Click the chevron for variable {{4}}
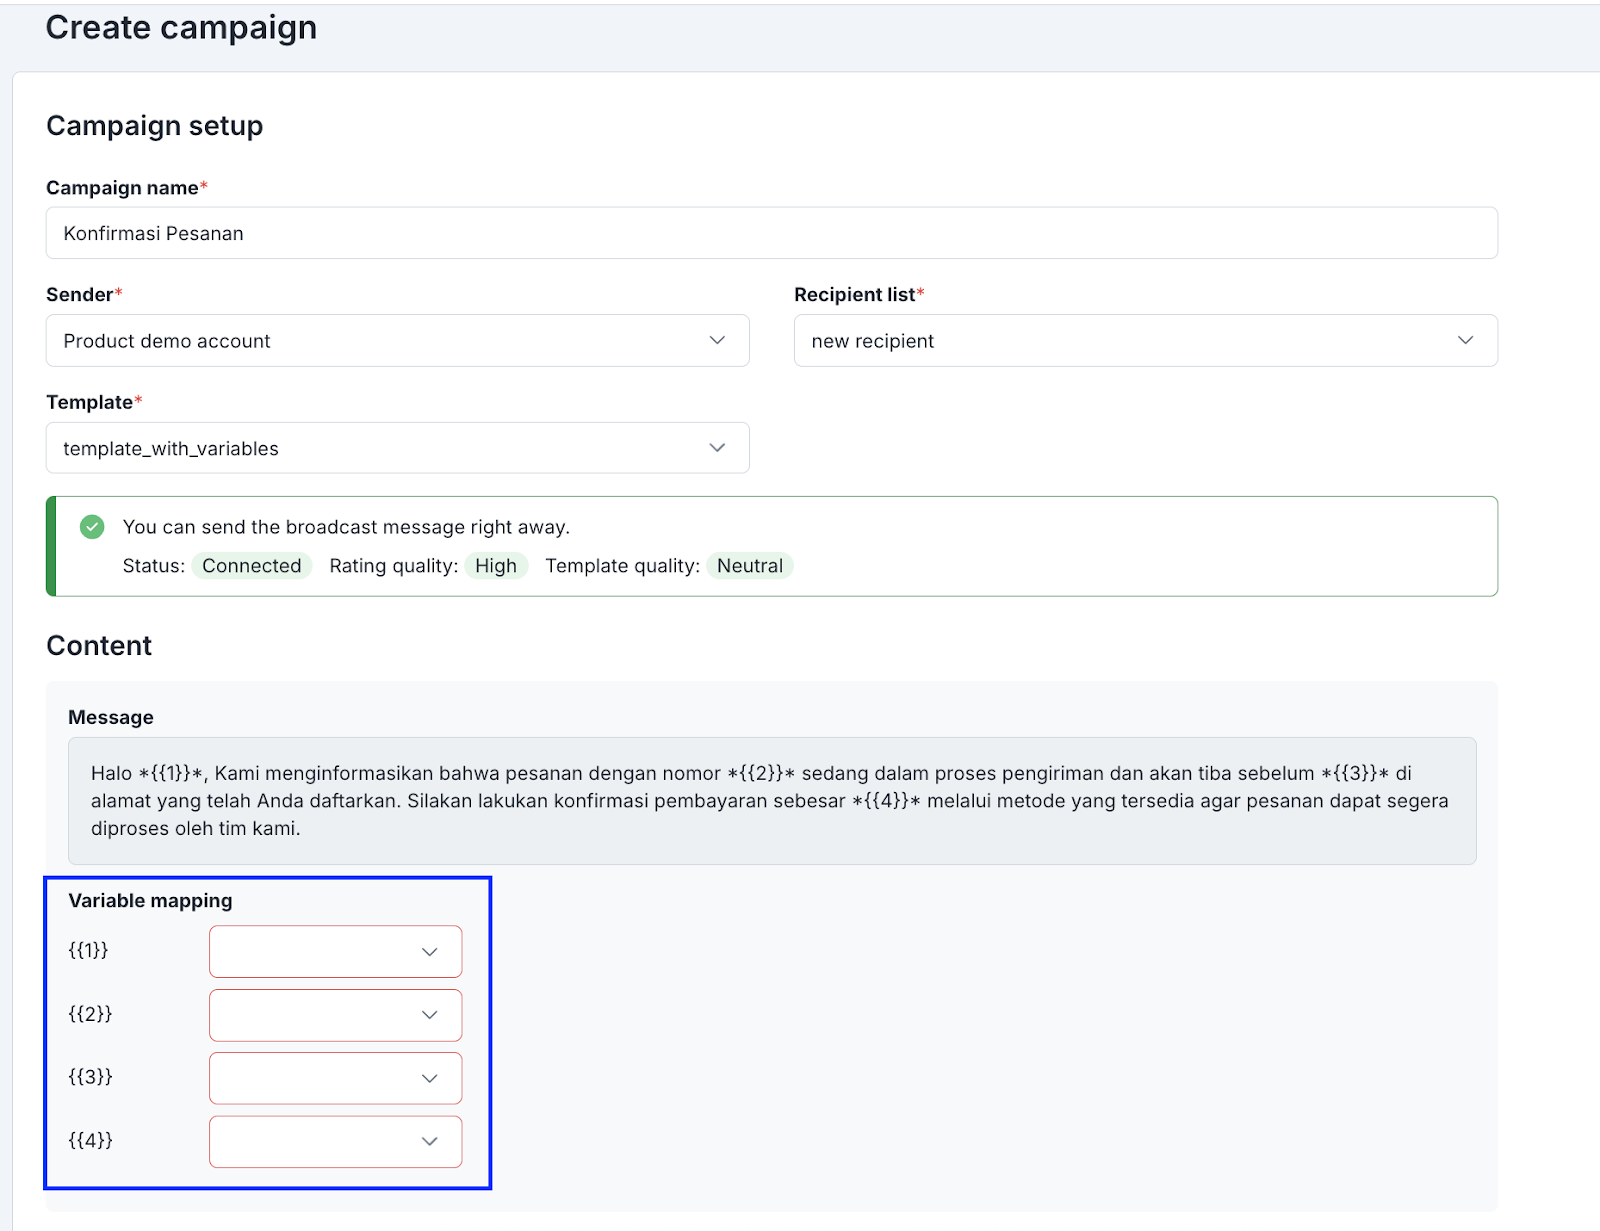Viewport: 1600px width, 1231px height. coord(429,1141)
